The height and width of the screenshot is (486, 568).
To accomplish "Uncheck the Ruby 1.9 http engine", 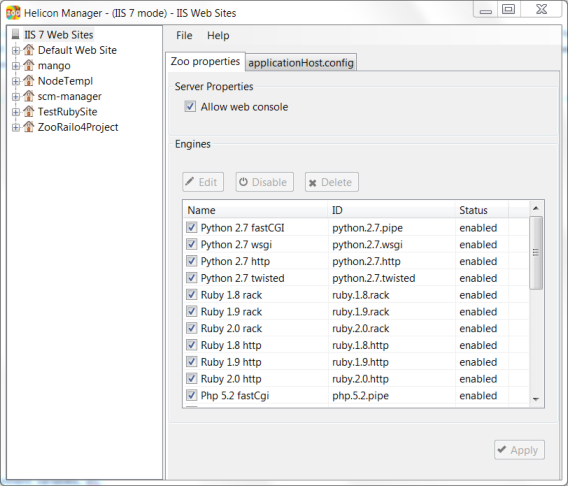I will (192, 361).
